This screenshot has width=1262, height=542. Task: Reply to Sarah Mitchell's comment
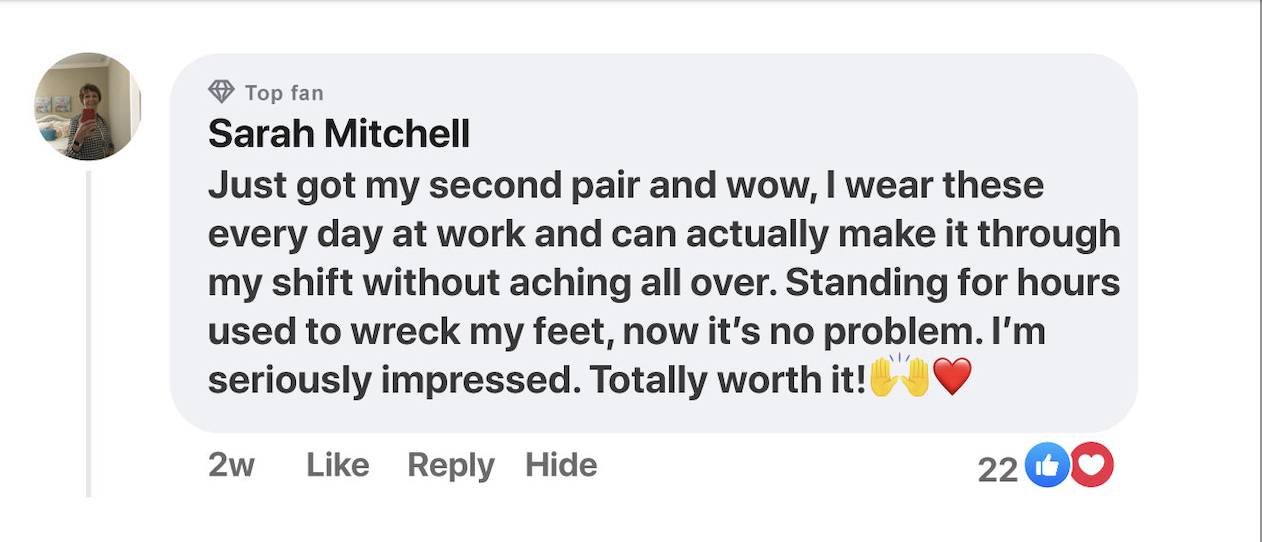click(451, 465)
